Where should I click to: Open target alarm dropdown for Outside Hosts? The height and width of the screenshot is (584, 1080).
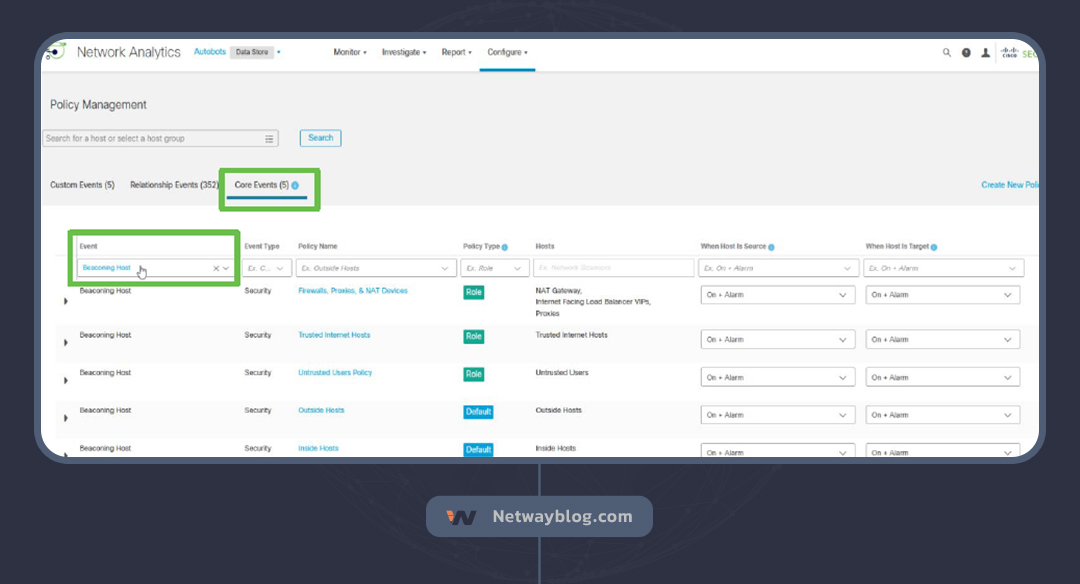click(x=942, y=415)
